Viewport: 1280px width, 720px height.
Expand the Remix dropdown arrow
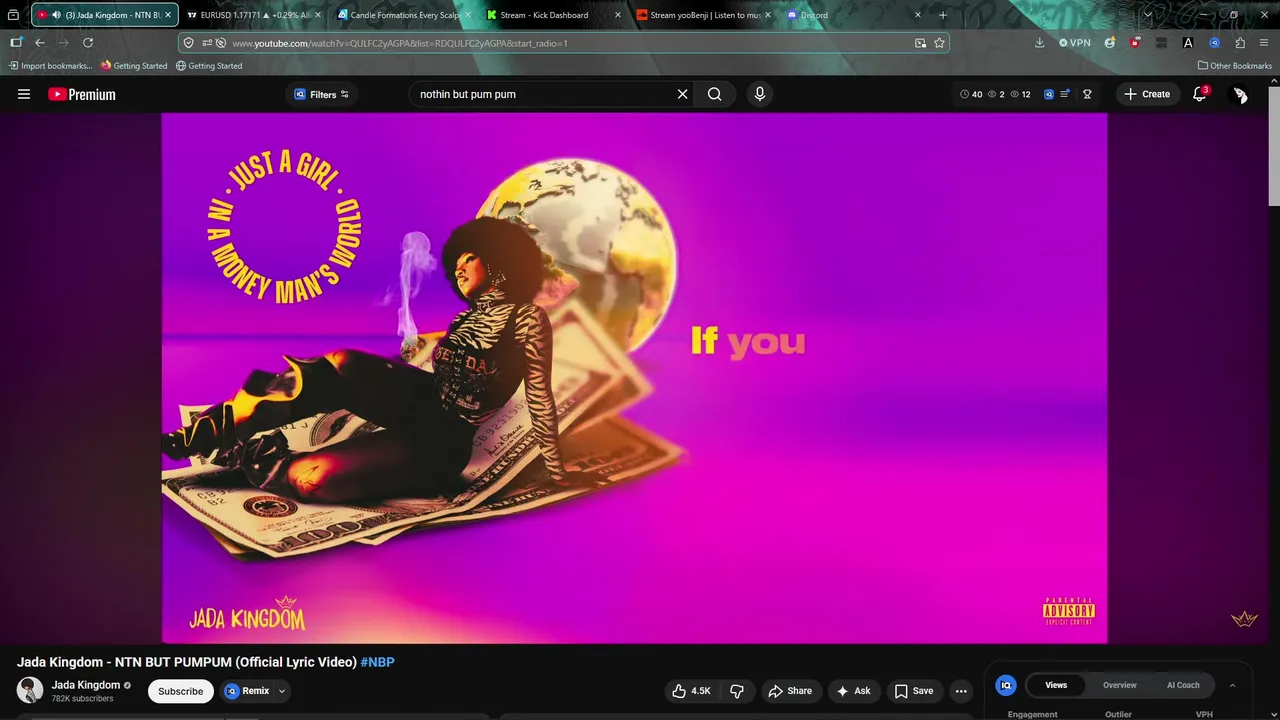[x=282, y=691]
